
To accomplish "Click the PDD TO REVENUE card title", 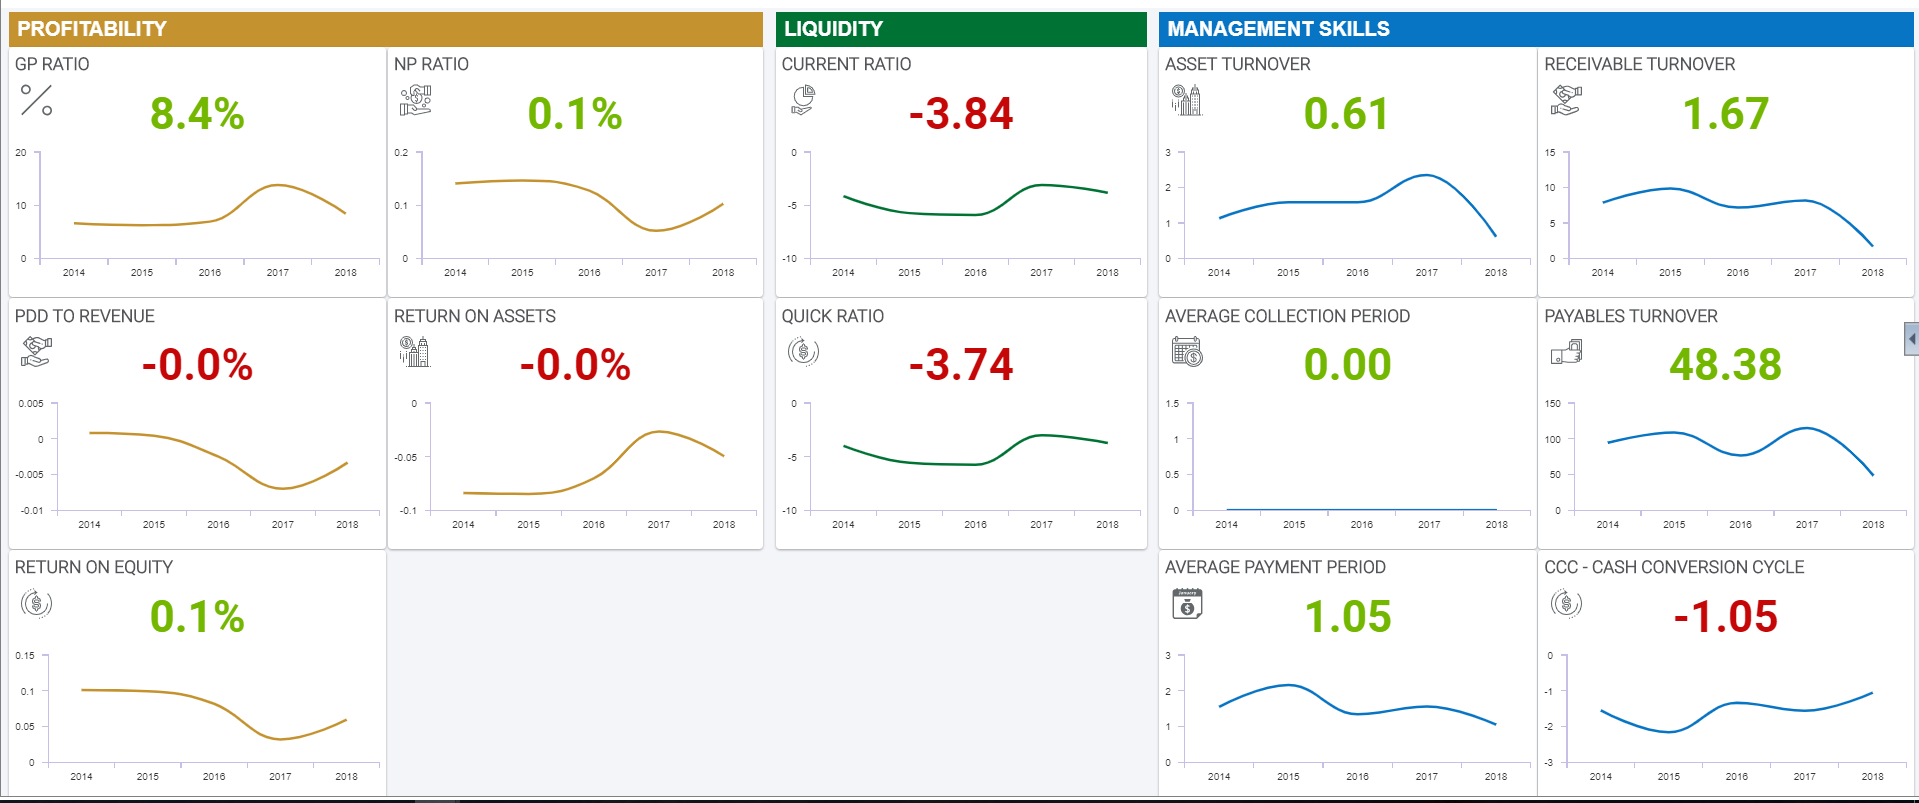I will tap(85, 316).
